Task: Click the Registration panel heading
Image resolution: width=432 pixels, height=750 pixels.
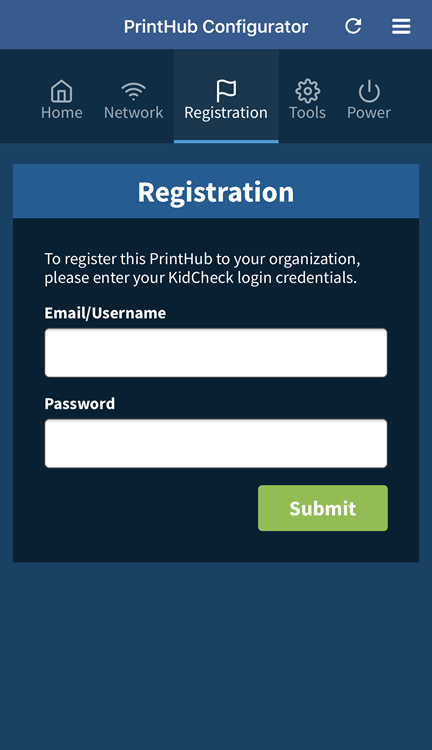Action: (x=216, y=192)
